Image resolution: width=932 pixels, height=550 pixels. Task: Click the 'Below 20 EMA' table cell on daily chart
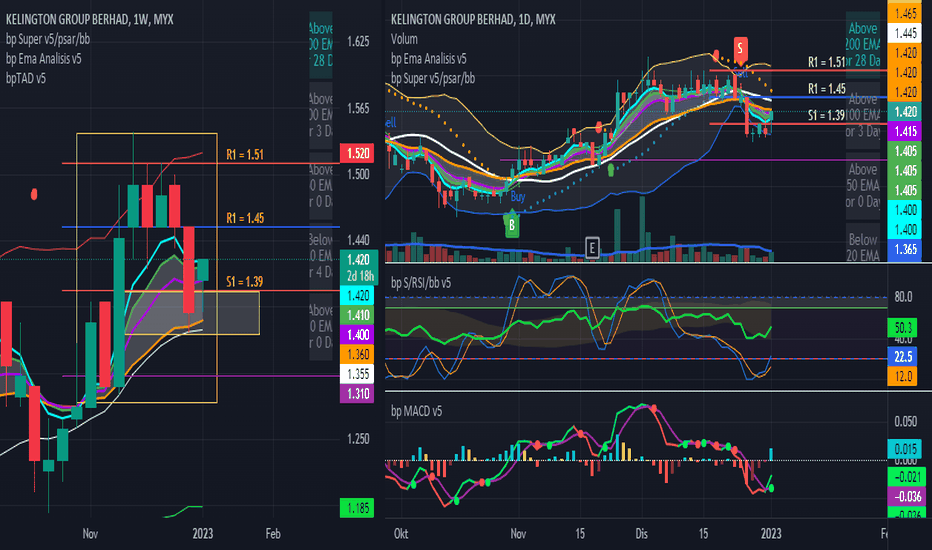pyautogui.click(x=863, y=243)
